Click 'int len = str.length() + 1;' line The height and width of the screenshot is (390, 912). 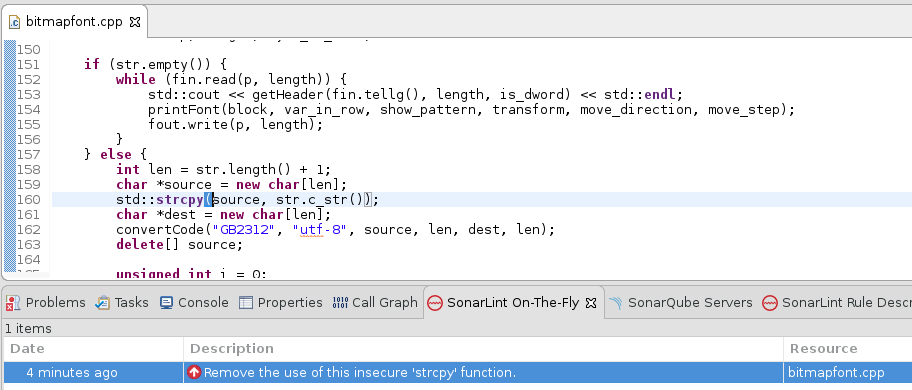click(223, 170)
